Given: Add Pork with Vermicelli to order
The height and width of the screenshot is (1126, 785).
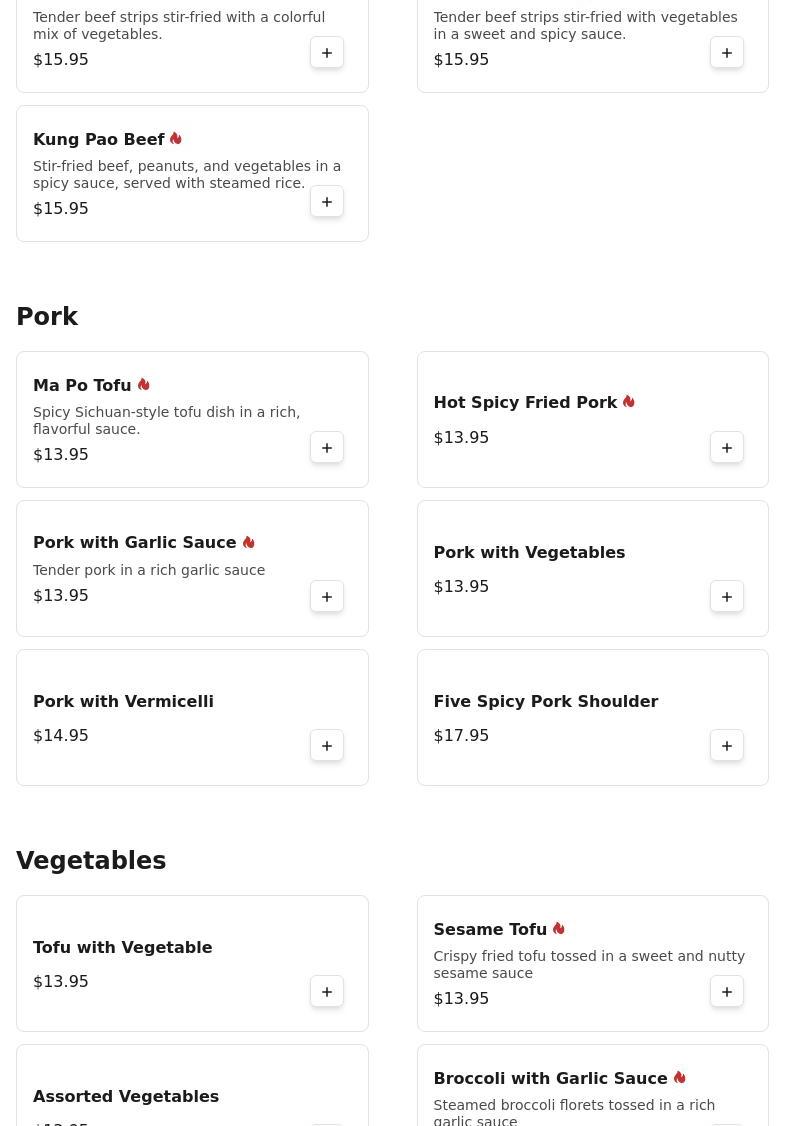Looking at the screenshot, I should (x=327, y=746).
